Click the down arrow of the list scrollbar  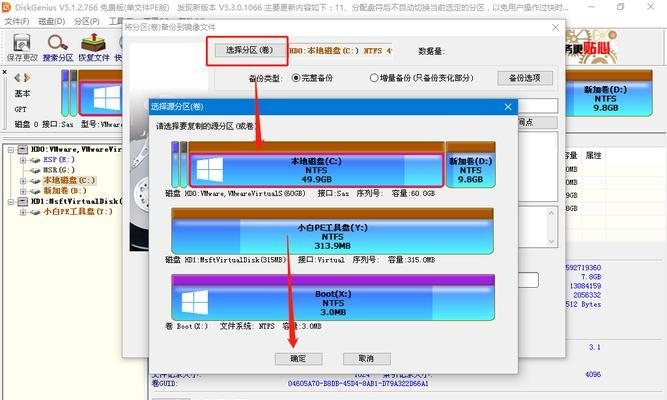(551, 242)
